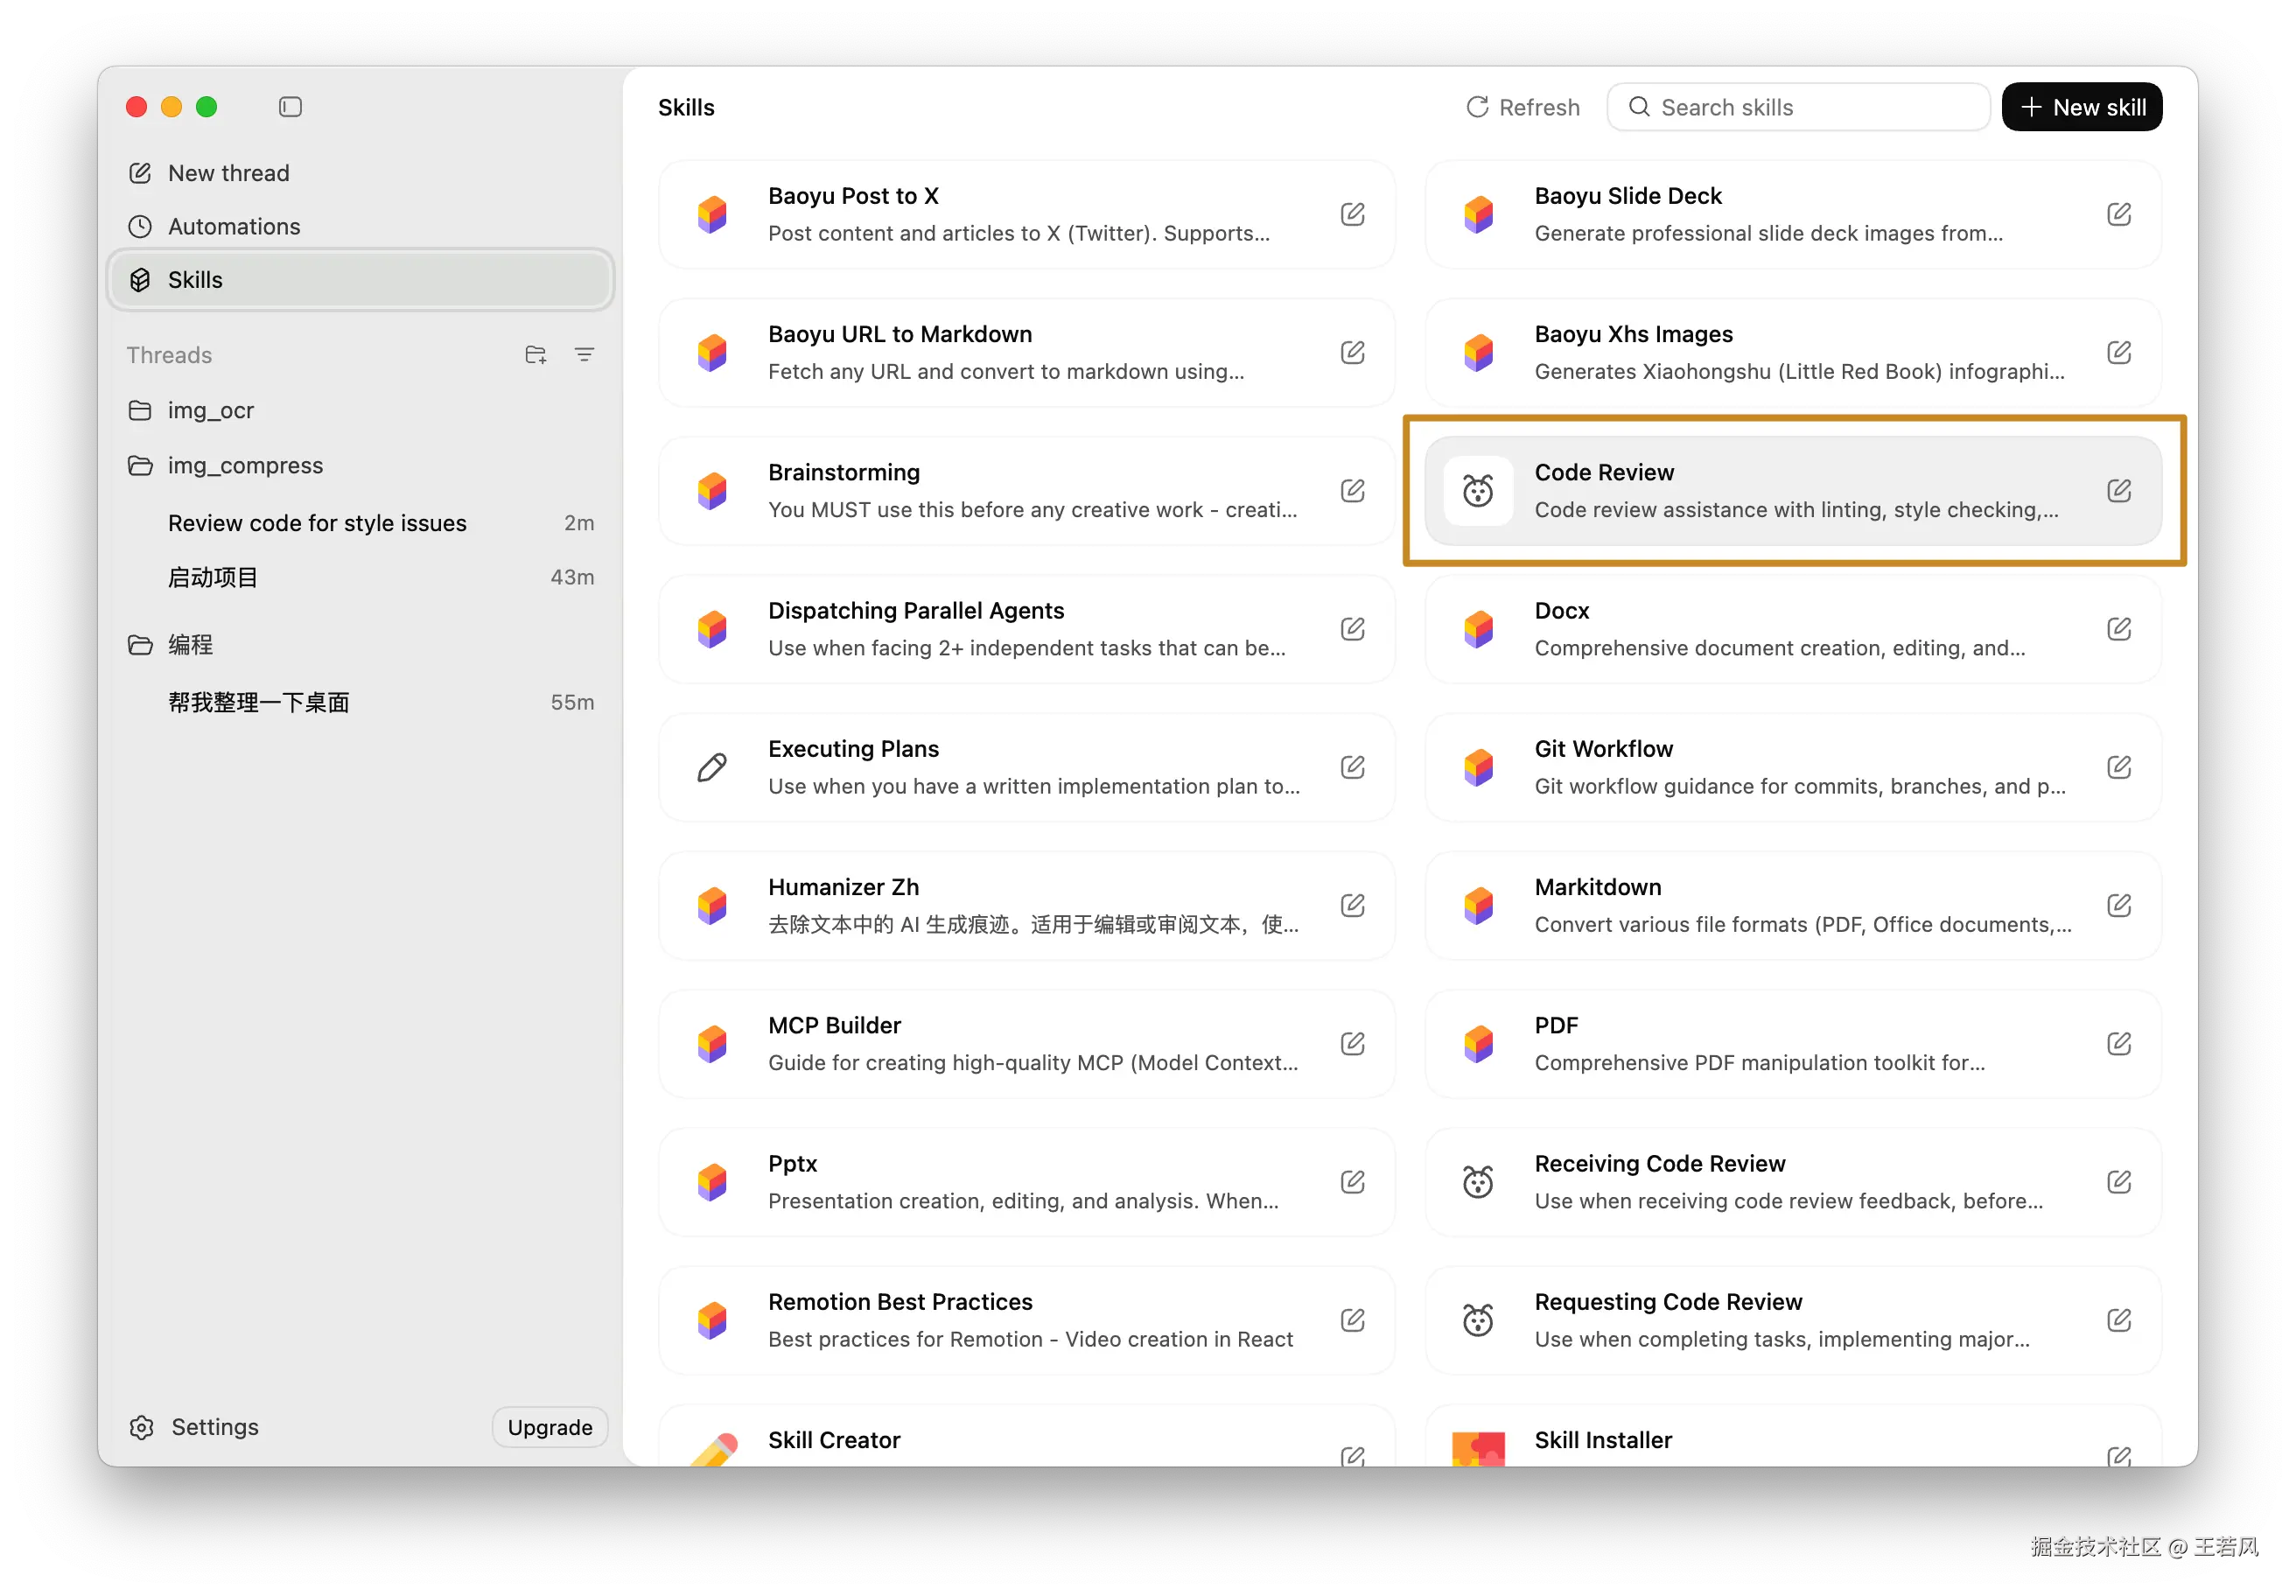Screen dimensions: 2296x1596
Task: Open Automations in sidebar
Action: [233, 227]
